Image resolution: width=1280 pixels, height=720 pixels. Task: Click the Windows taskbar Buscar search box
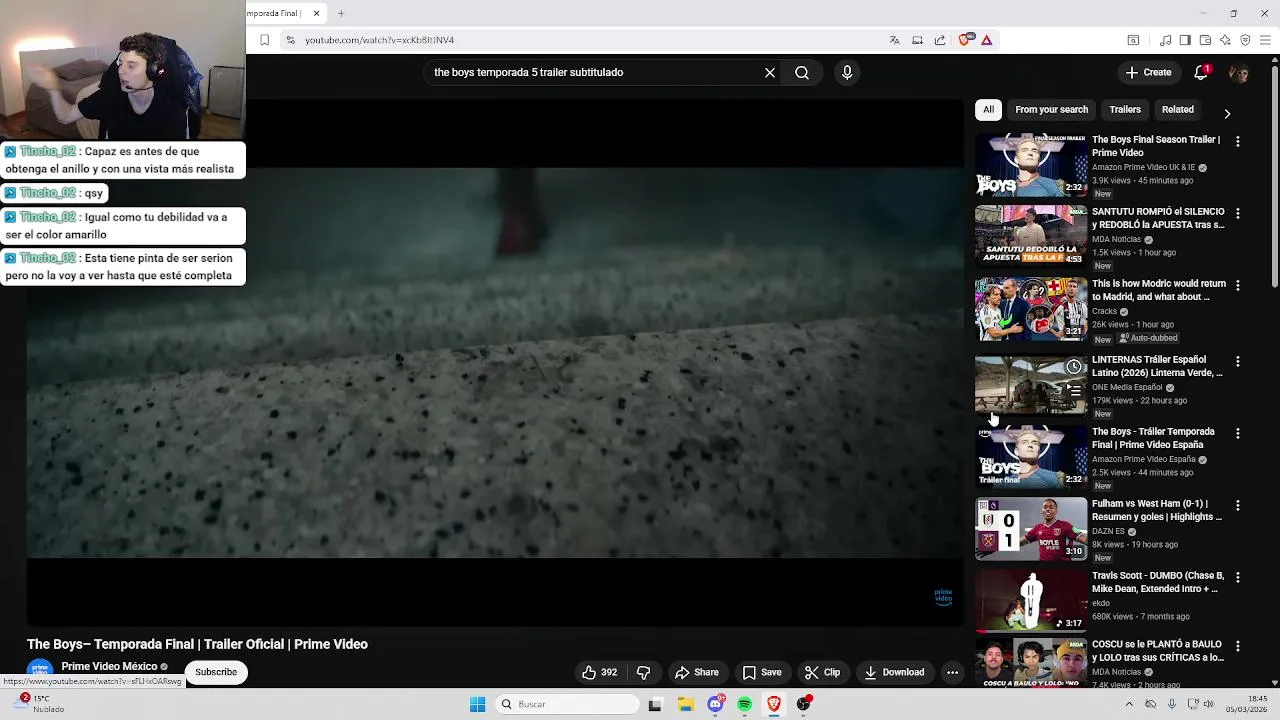click(x=567, y=704)
